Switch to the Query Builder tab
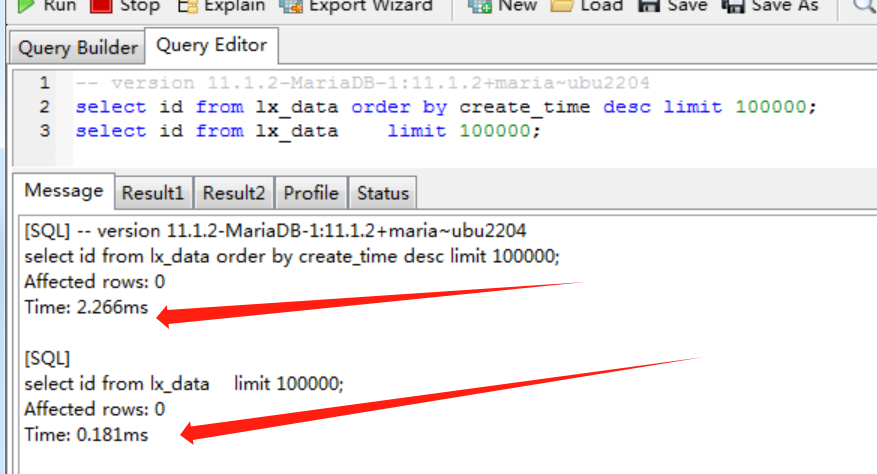This screenshot has height=474, width=877. pos(77,48)
